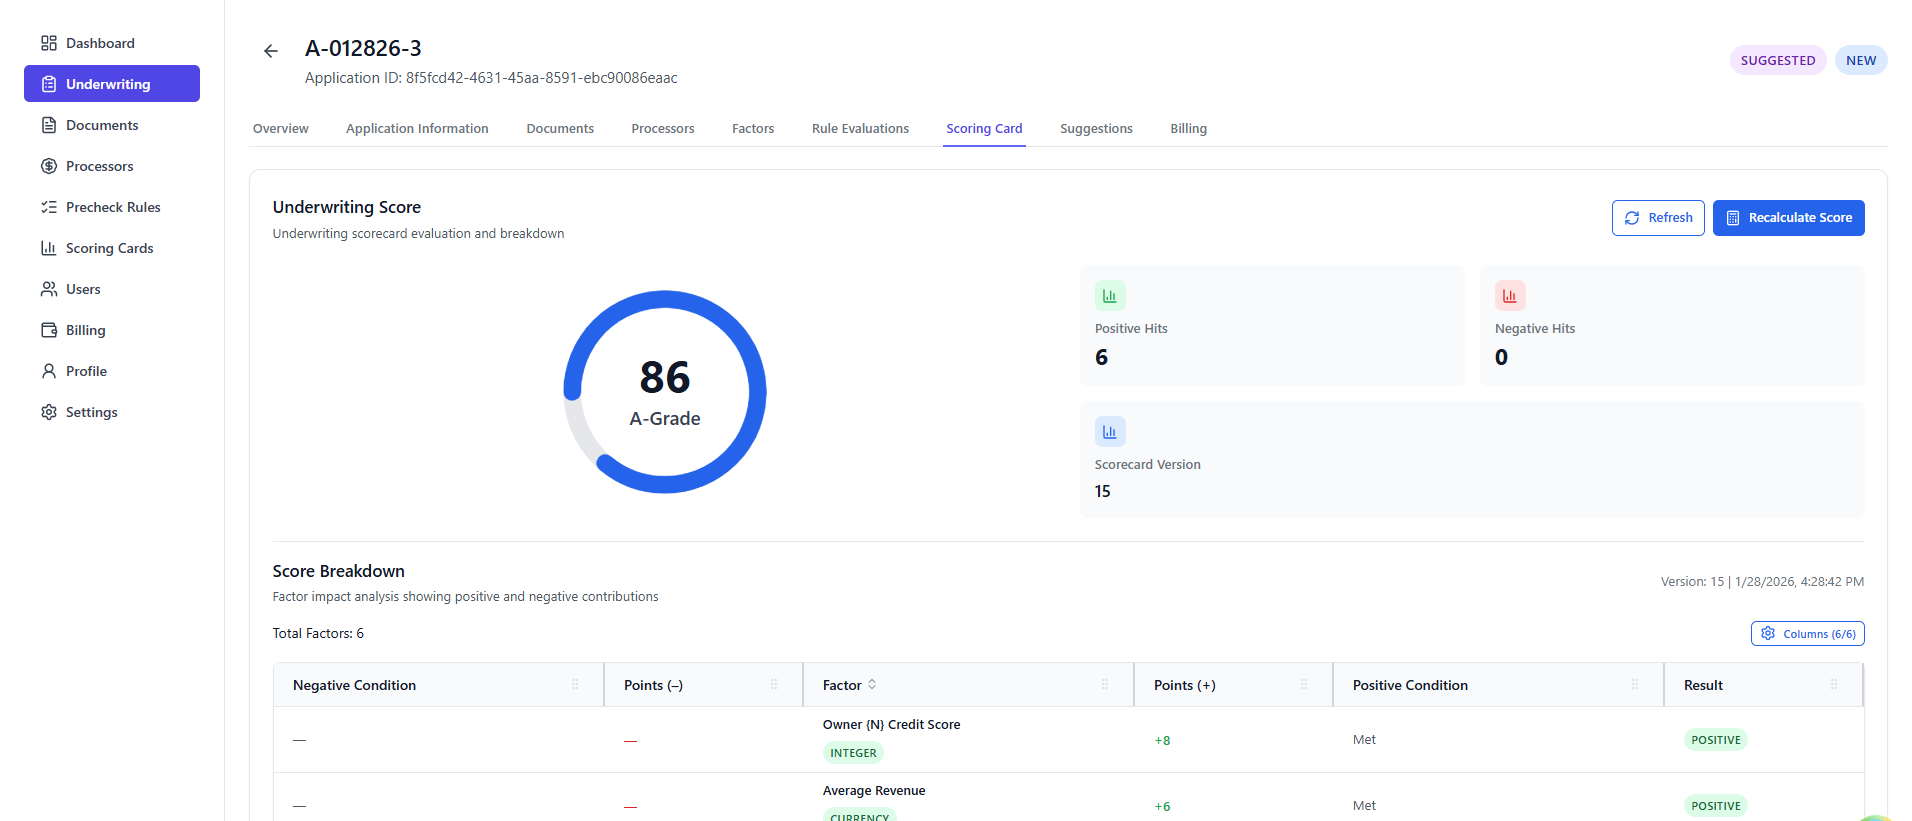Click the +8 points value

pos(1162,741)
